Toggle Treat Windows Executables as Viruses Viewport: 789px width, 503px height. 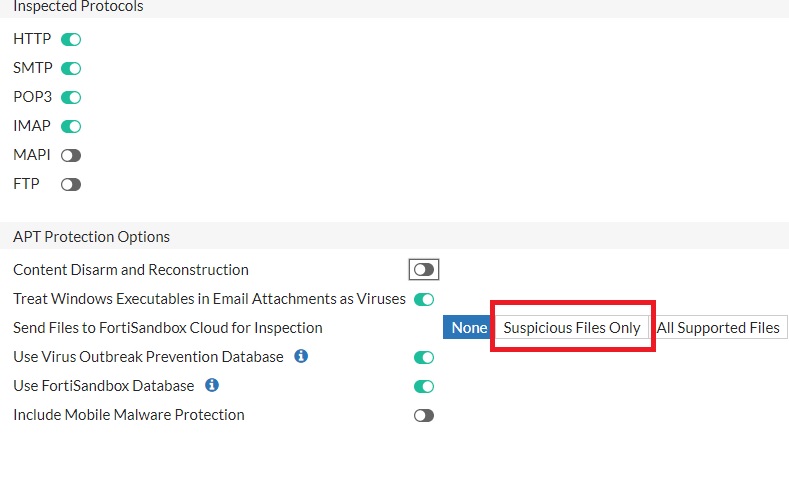coord(424,299)
